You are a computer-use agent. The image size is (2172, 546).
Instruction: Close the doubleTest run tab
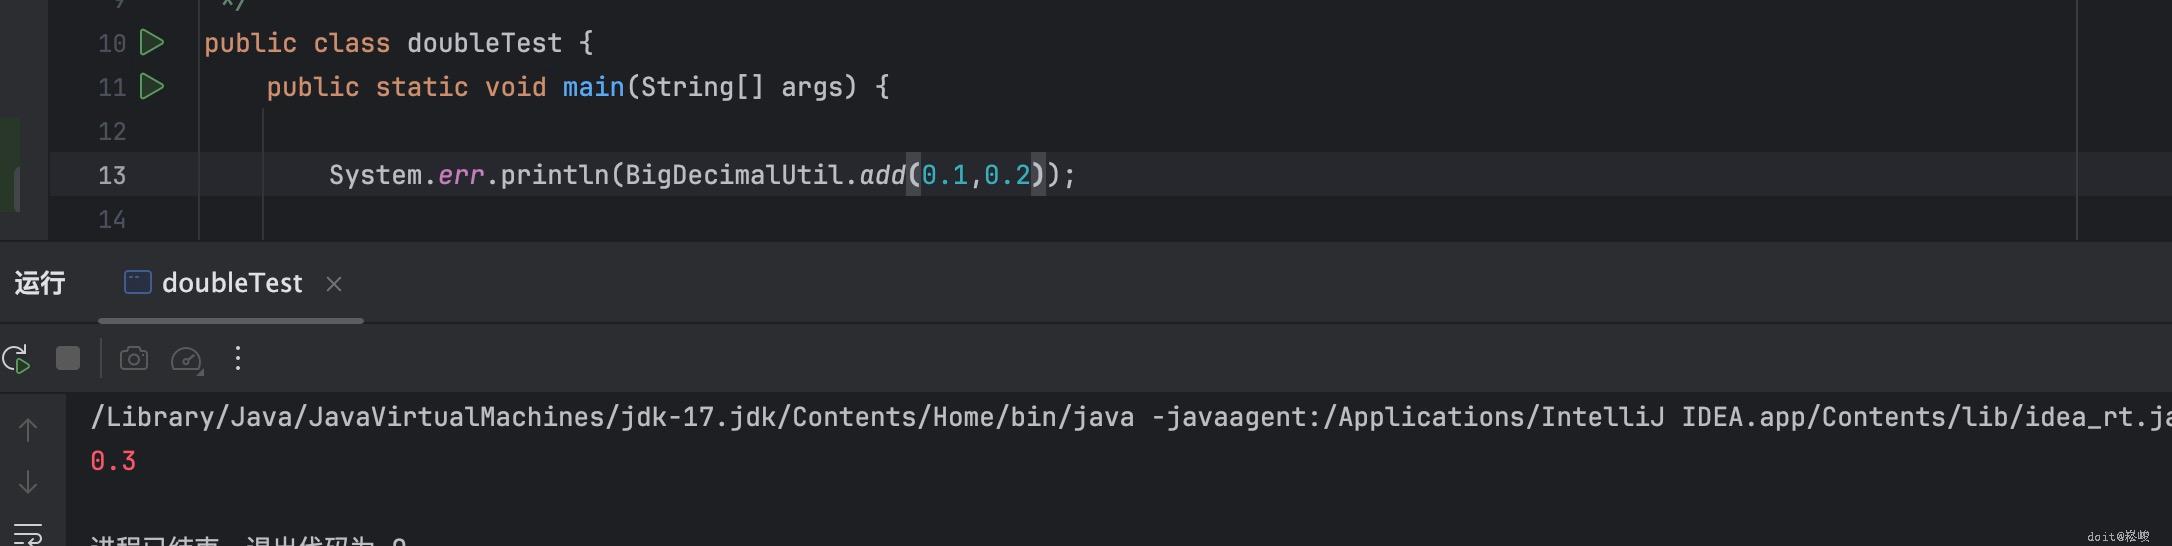click(x=334, y=285)
